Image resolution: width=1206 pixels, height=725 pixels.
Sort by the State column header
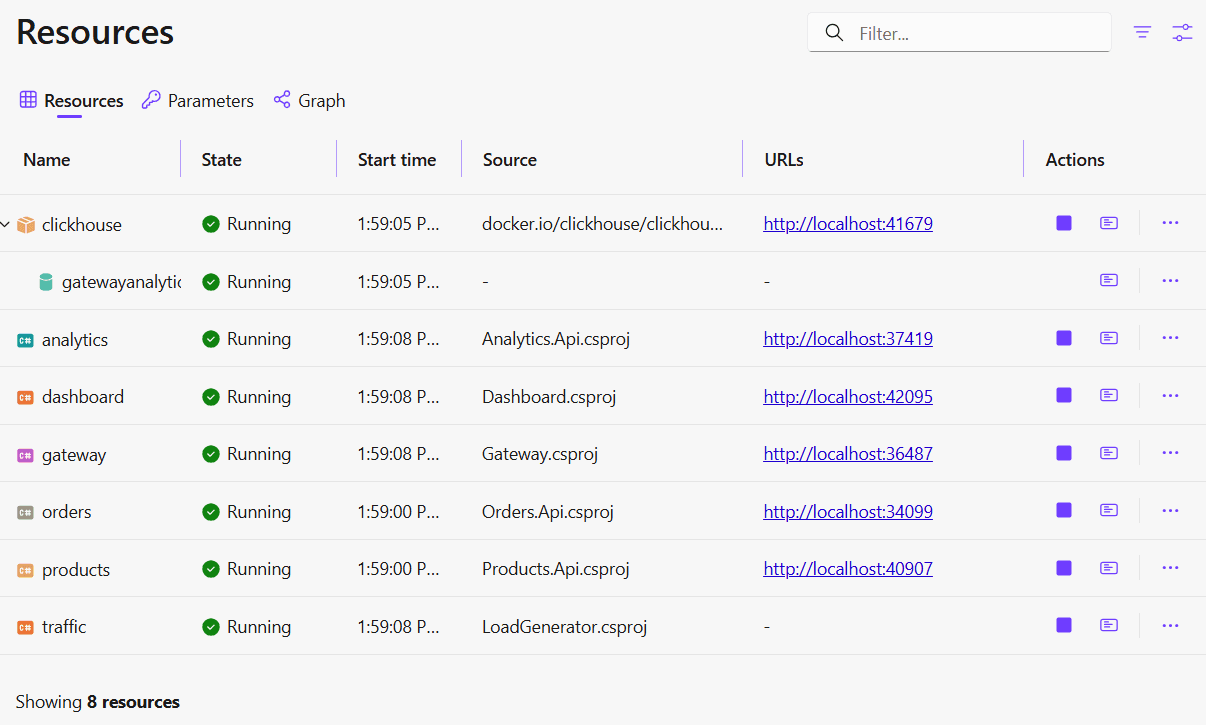pos(221,160)
